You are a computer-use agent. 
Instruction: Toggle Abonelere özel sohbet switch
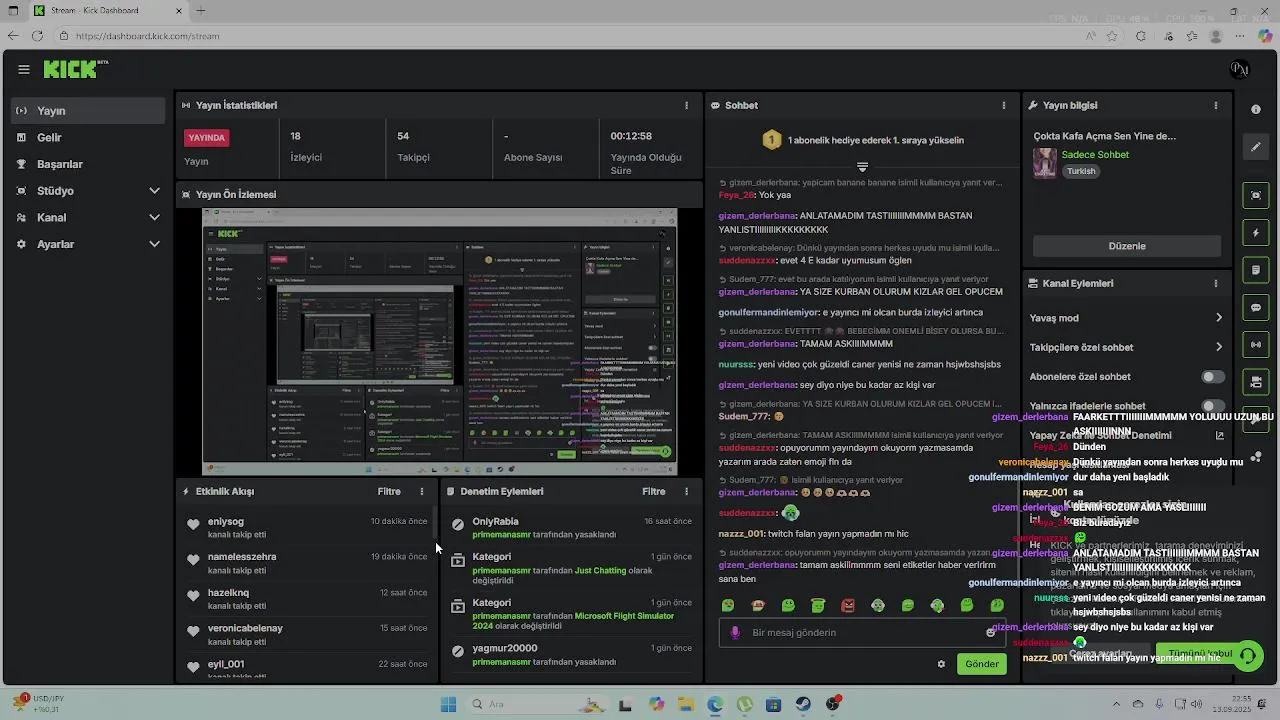click(1212, 377)
